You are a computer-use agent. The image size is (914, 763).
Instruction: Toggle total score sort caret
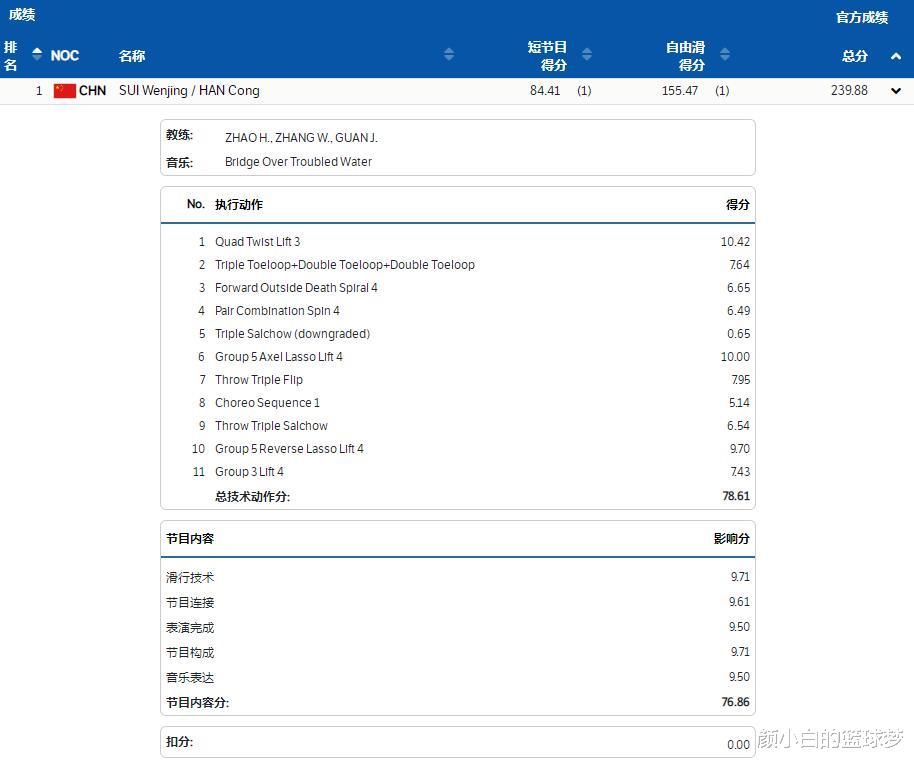click(x=896, y=56)
